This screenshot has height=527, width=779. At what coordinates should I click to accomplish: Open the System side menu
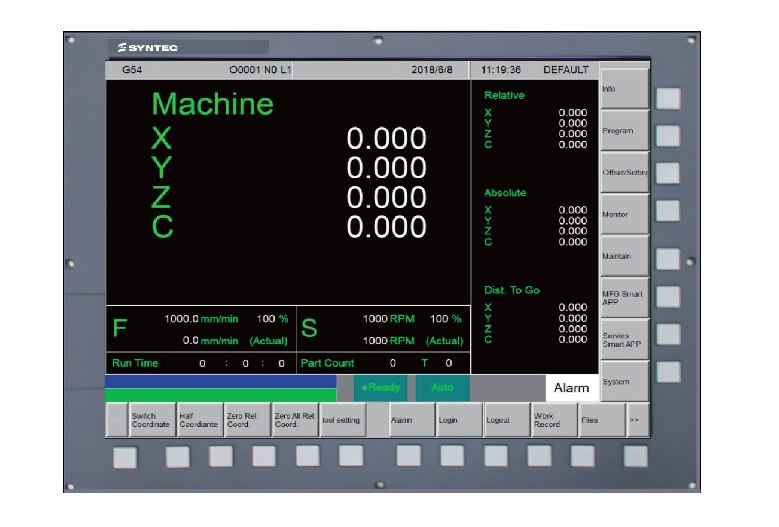coord(624,381)
